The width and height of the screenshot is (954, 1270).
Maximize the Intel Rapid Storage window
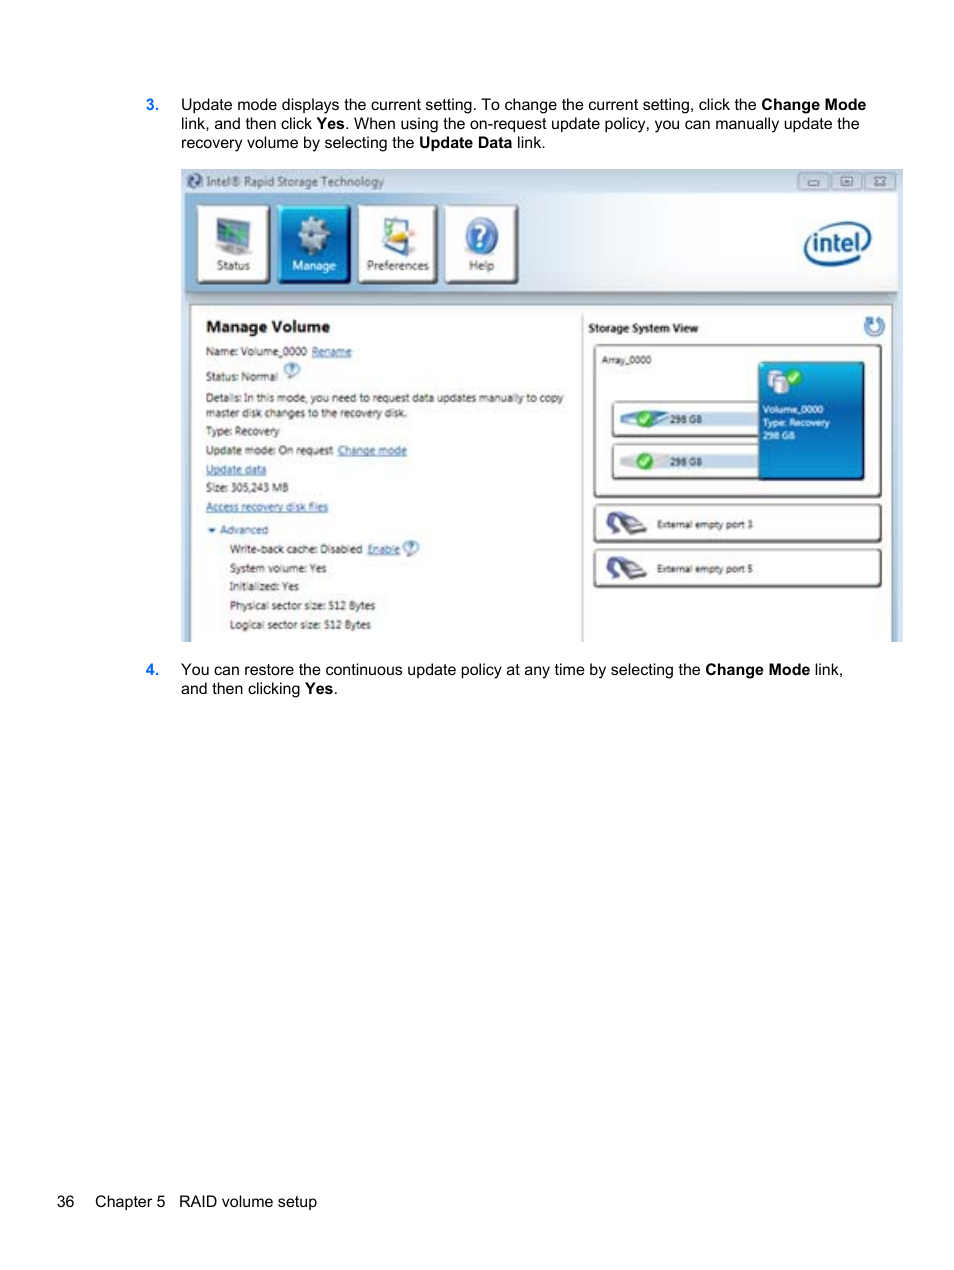846,182
